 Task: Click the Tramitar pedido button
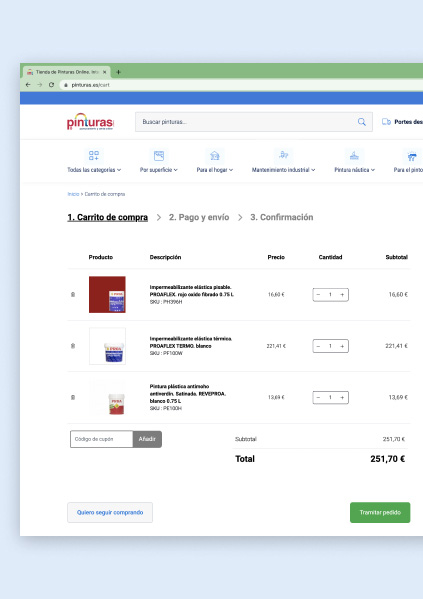click(x=380, y=512)
